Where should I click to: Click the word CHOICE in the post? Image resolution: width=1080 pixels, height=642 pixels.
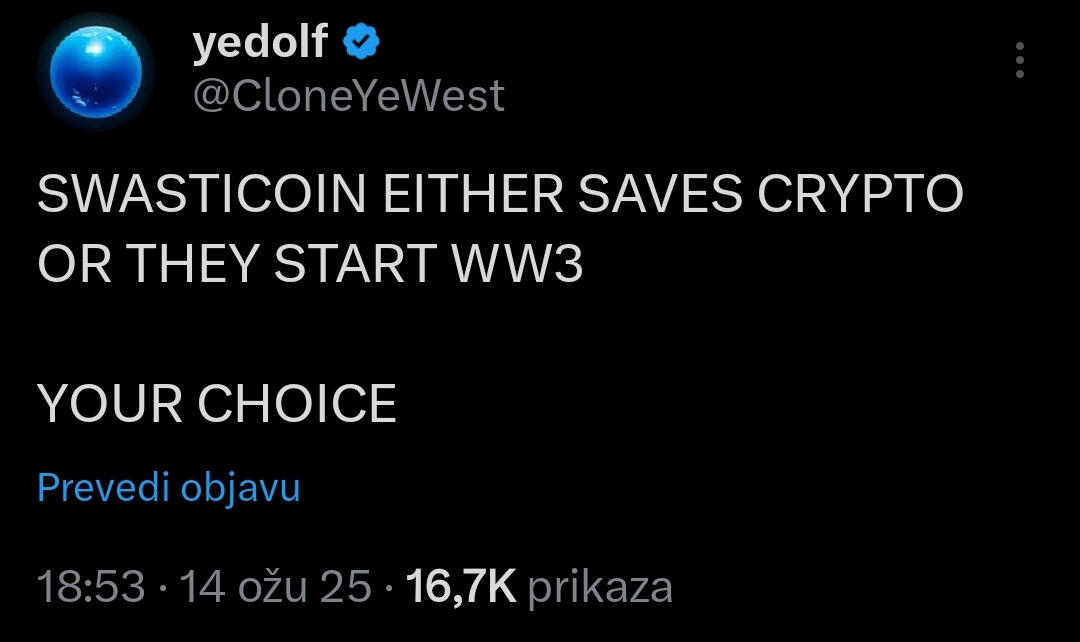tap(297, 404)
